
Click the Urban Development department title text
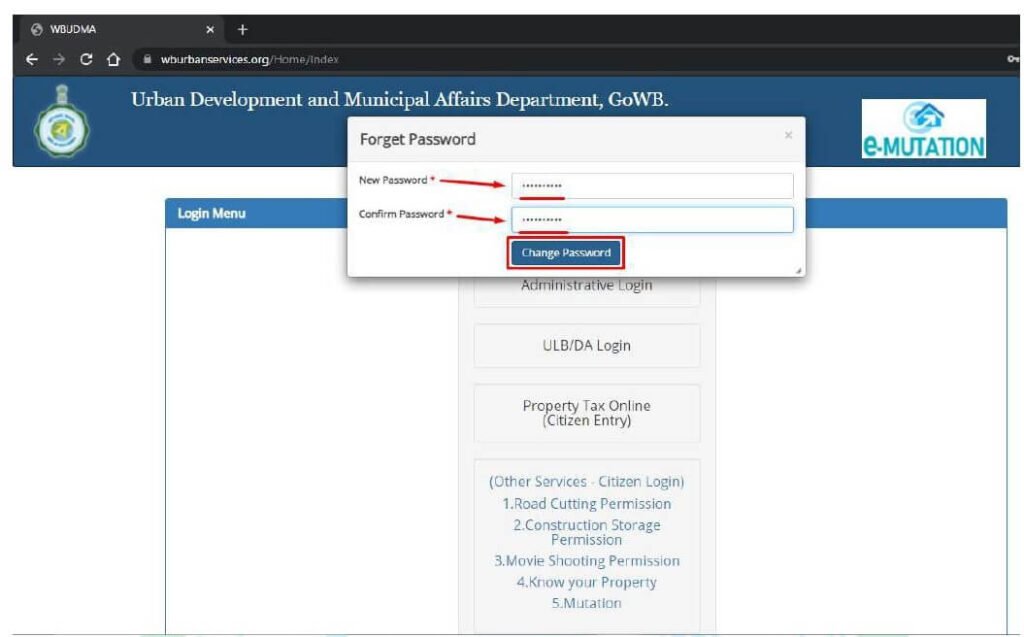point(400,100)
